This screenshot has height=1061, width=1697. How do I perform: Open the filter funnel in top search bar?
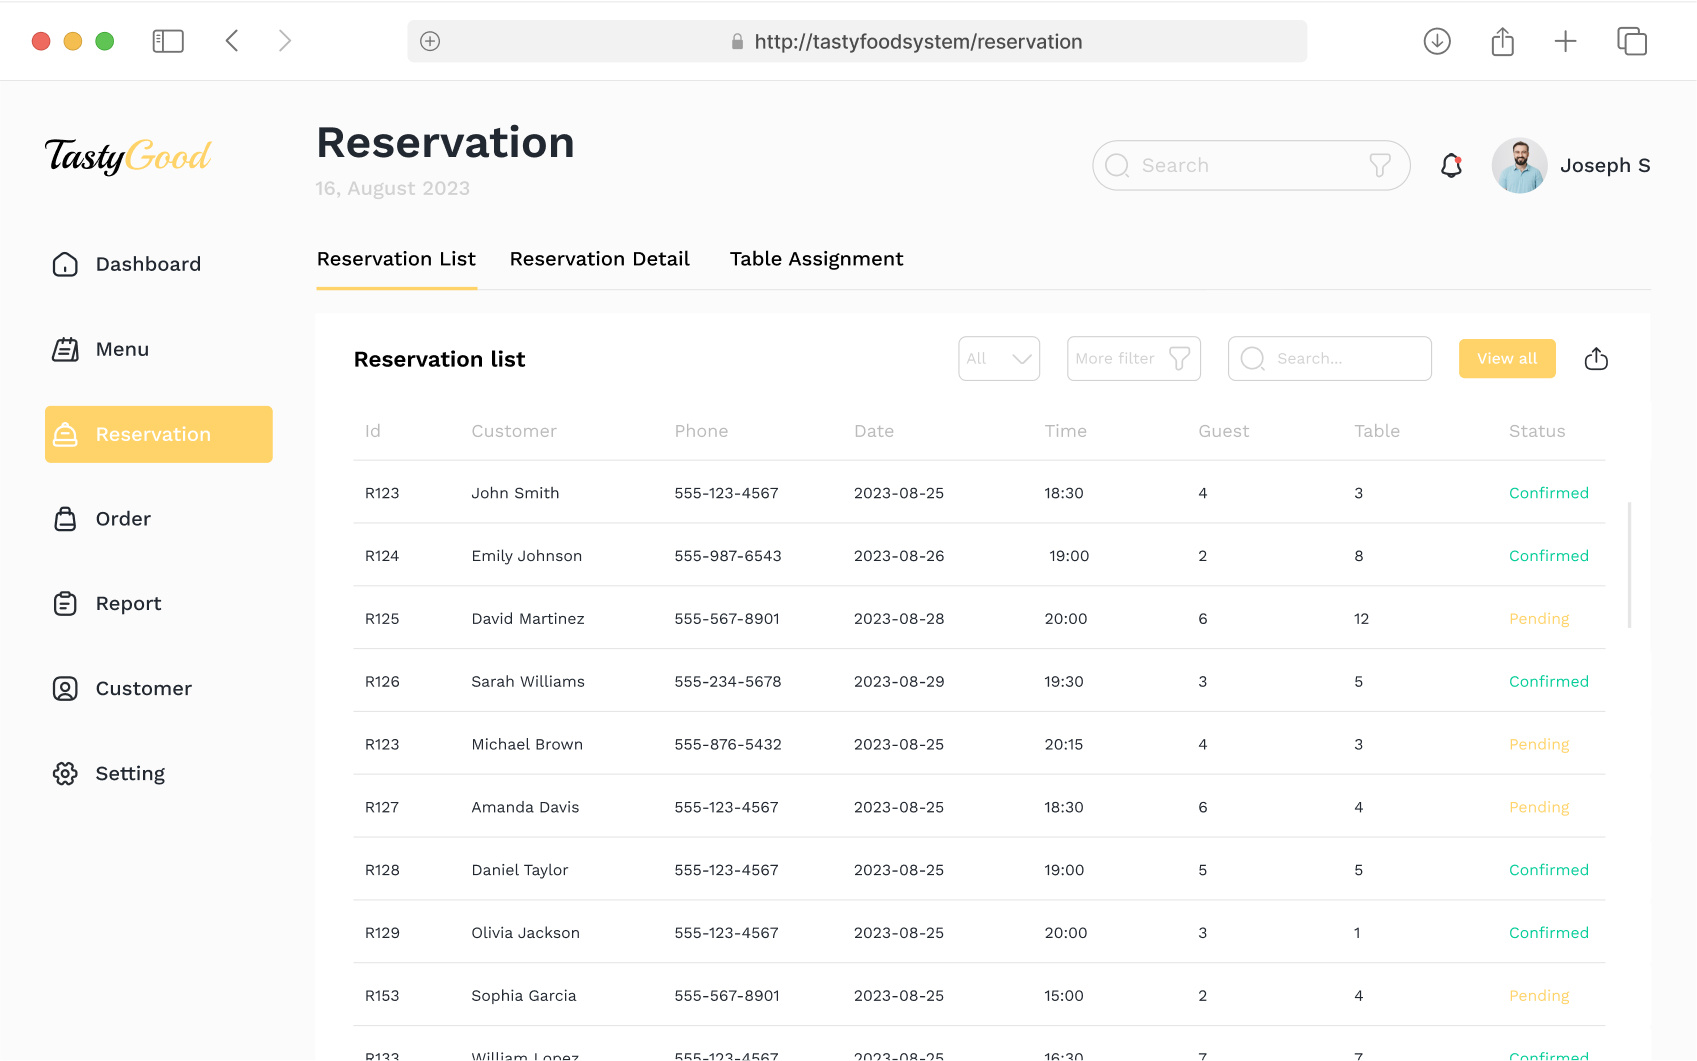pyautogui.click(x=1381, y=165)
